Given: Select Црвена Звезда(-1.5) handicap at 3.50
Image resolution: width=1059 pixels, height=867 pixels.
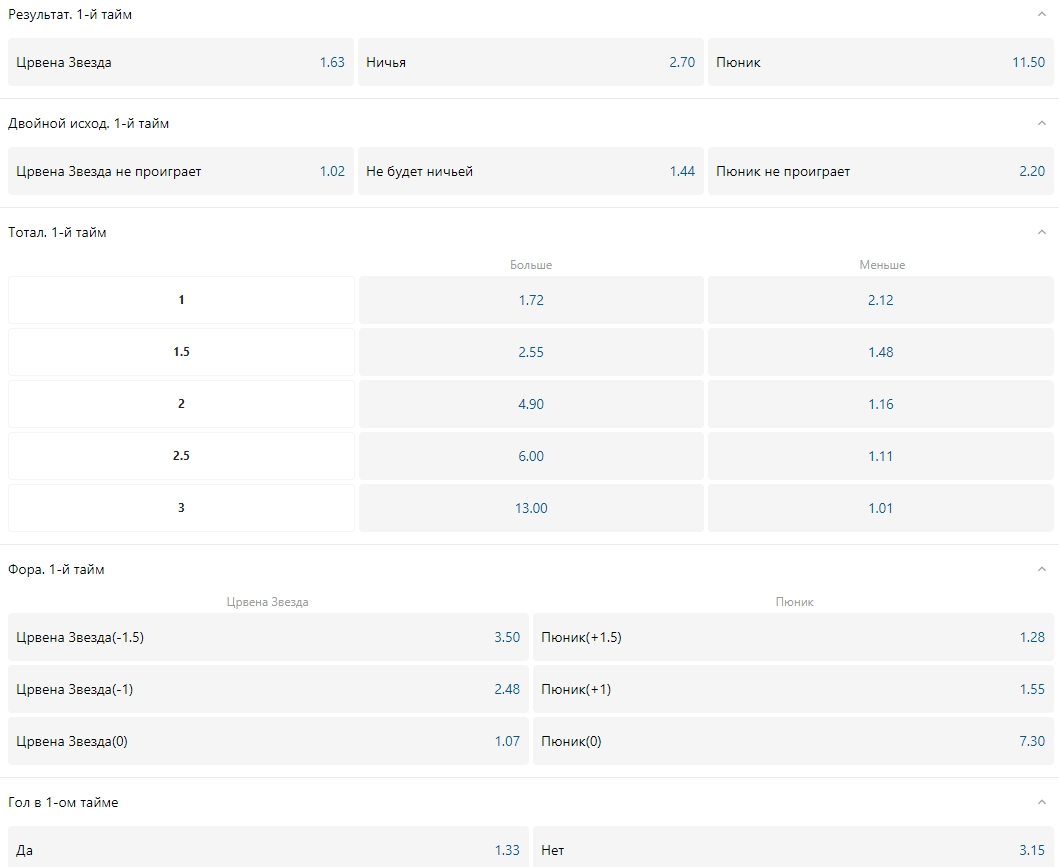Looking at the screenshot, I should tap(268, 637).
